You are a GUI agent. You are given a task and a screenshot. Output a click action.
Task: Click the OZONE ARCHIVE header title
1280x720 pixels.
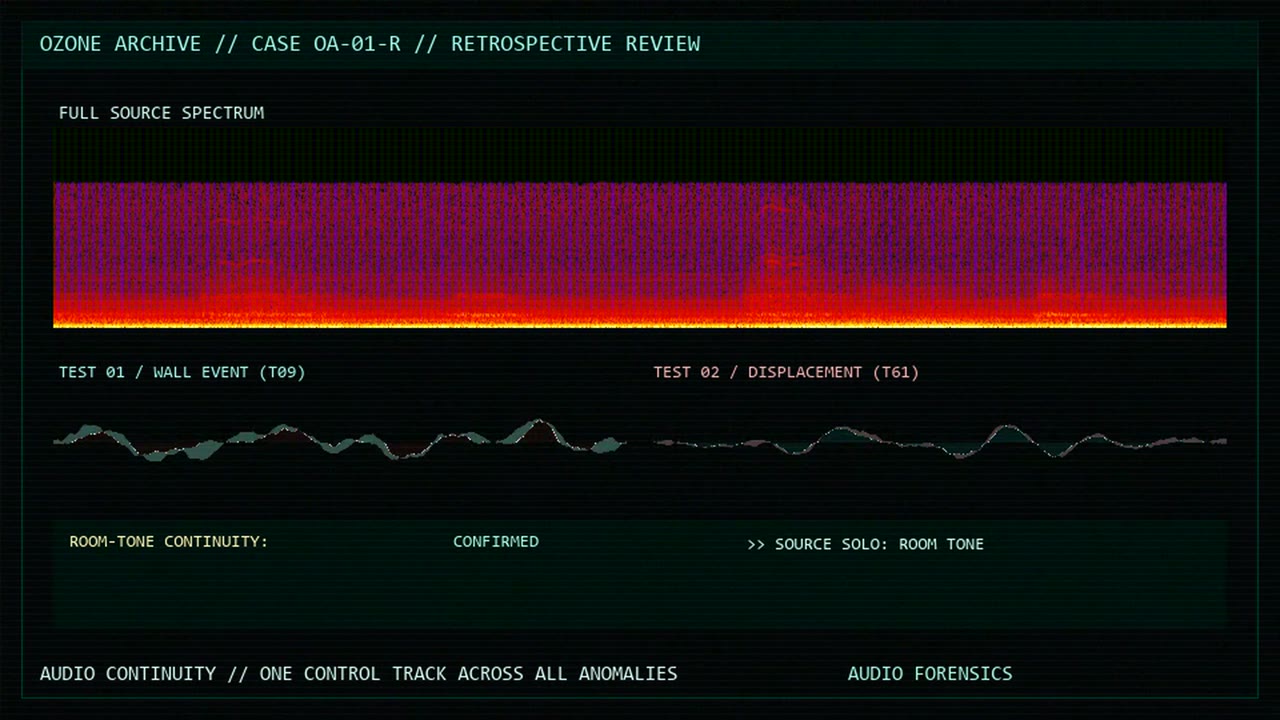(120, 44)
